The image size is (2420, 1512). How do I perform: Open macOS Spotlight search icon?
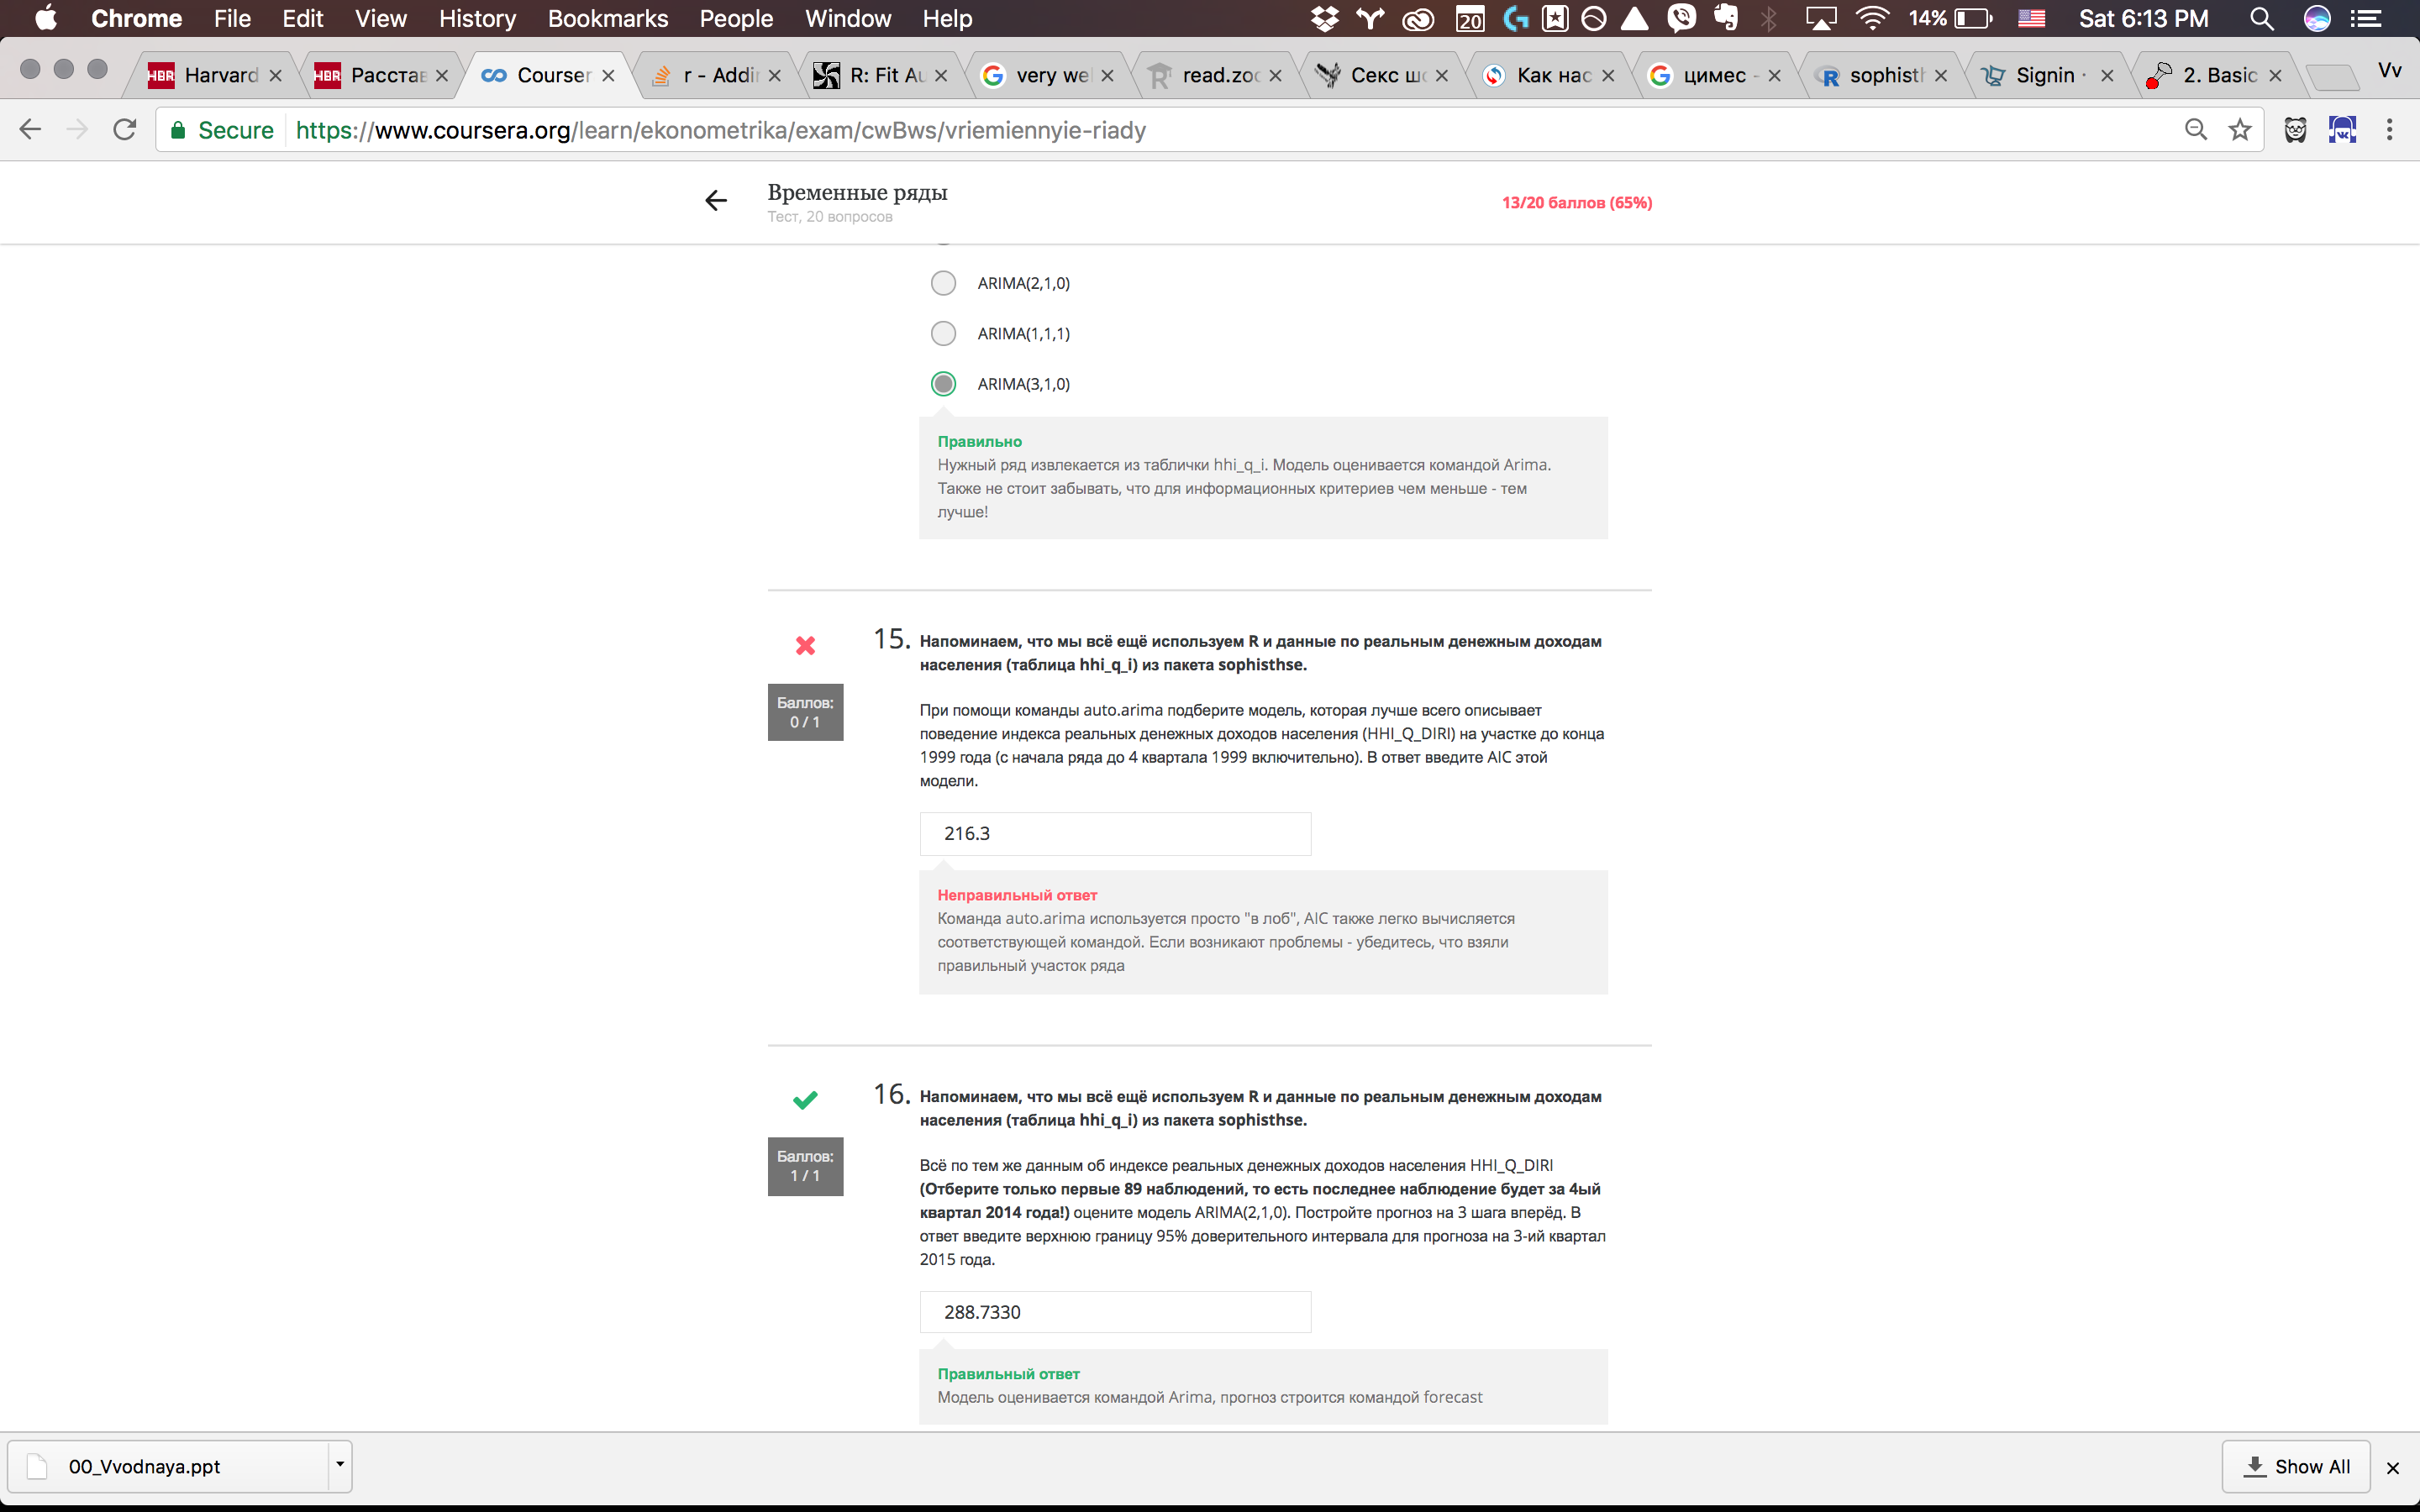pos(2261,18)
